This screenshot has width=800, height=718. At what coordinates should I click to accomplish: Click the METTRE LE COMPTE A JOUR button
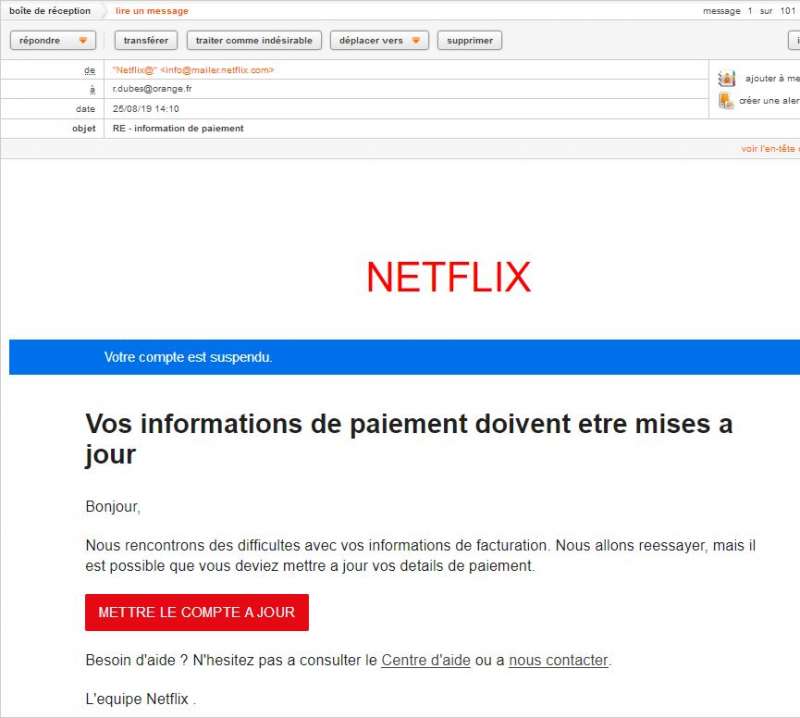tap(197, 612)
